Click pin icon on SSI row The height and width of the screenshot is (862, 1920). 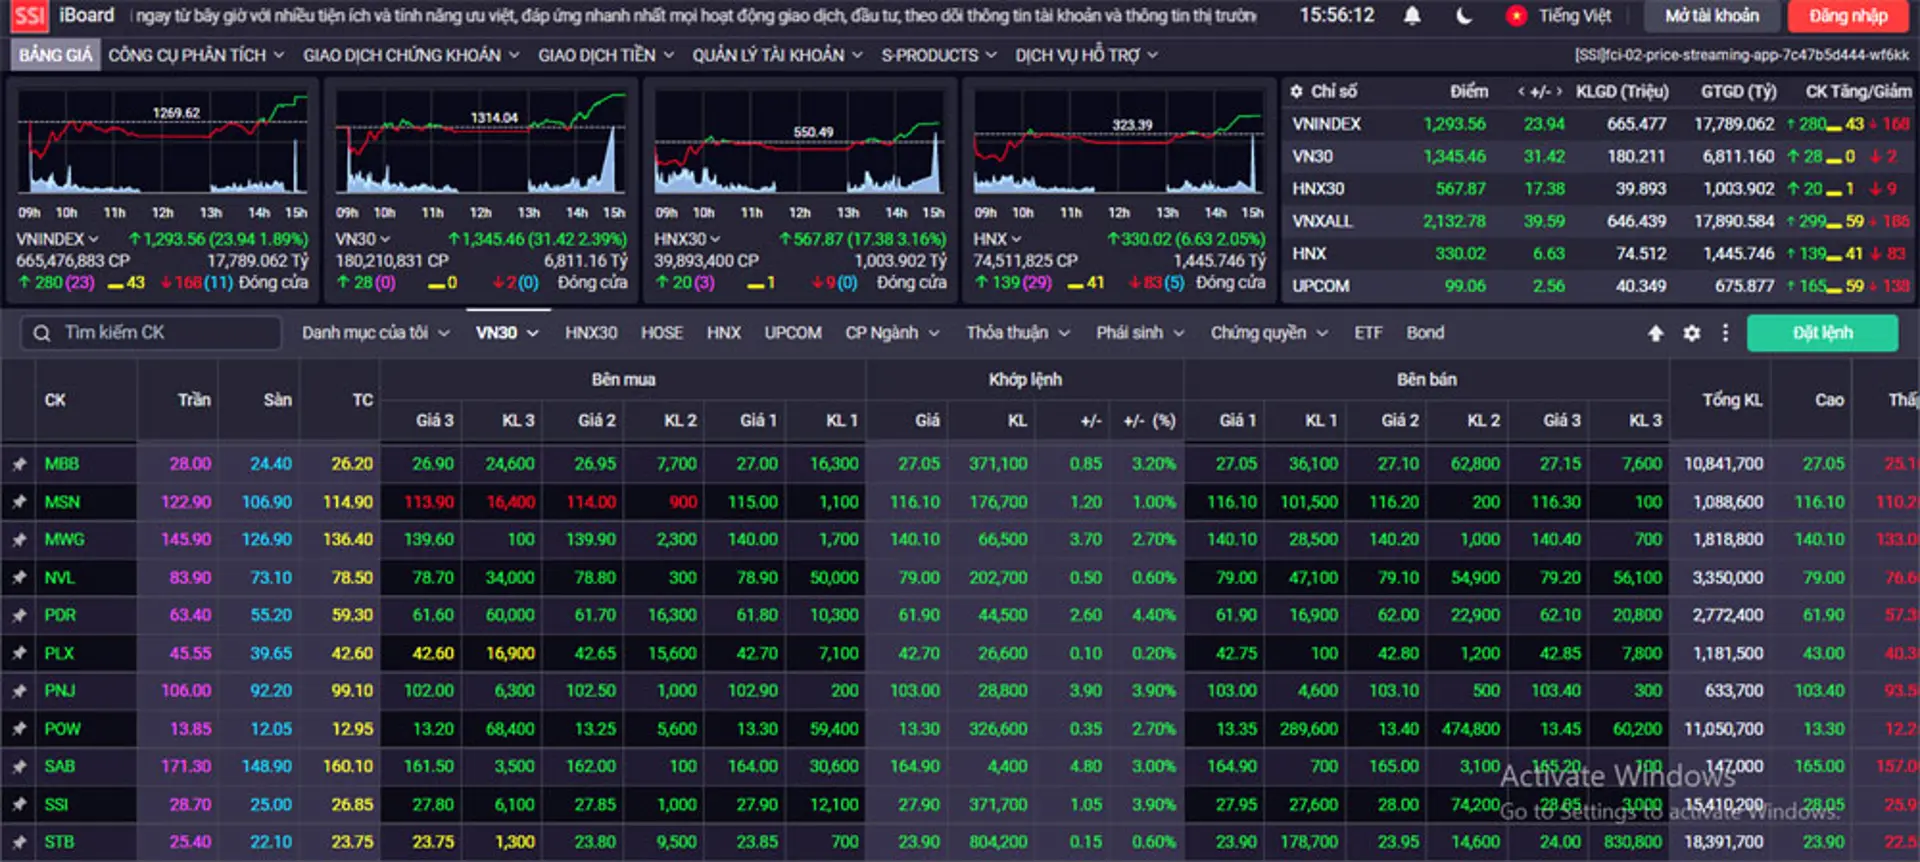[18, 805]
